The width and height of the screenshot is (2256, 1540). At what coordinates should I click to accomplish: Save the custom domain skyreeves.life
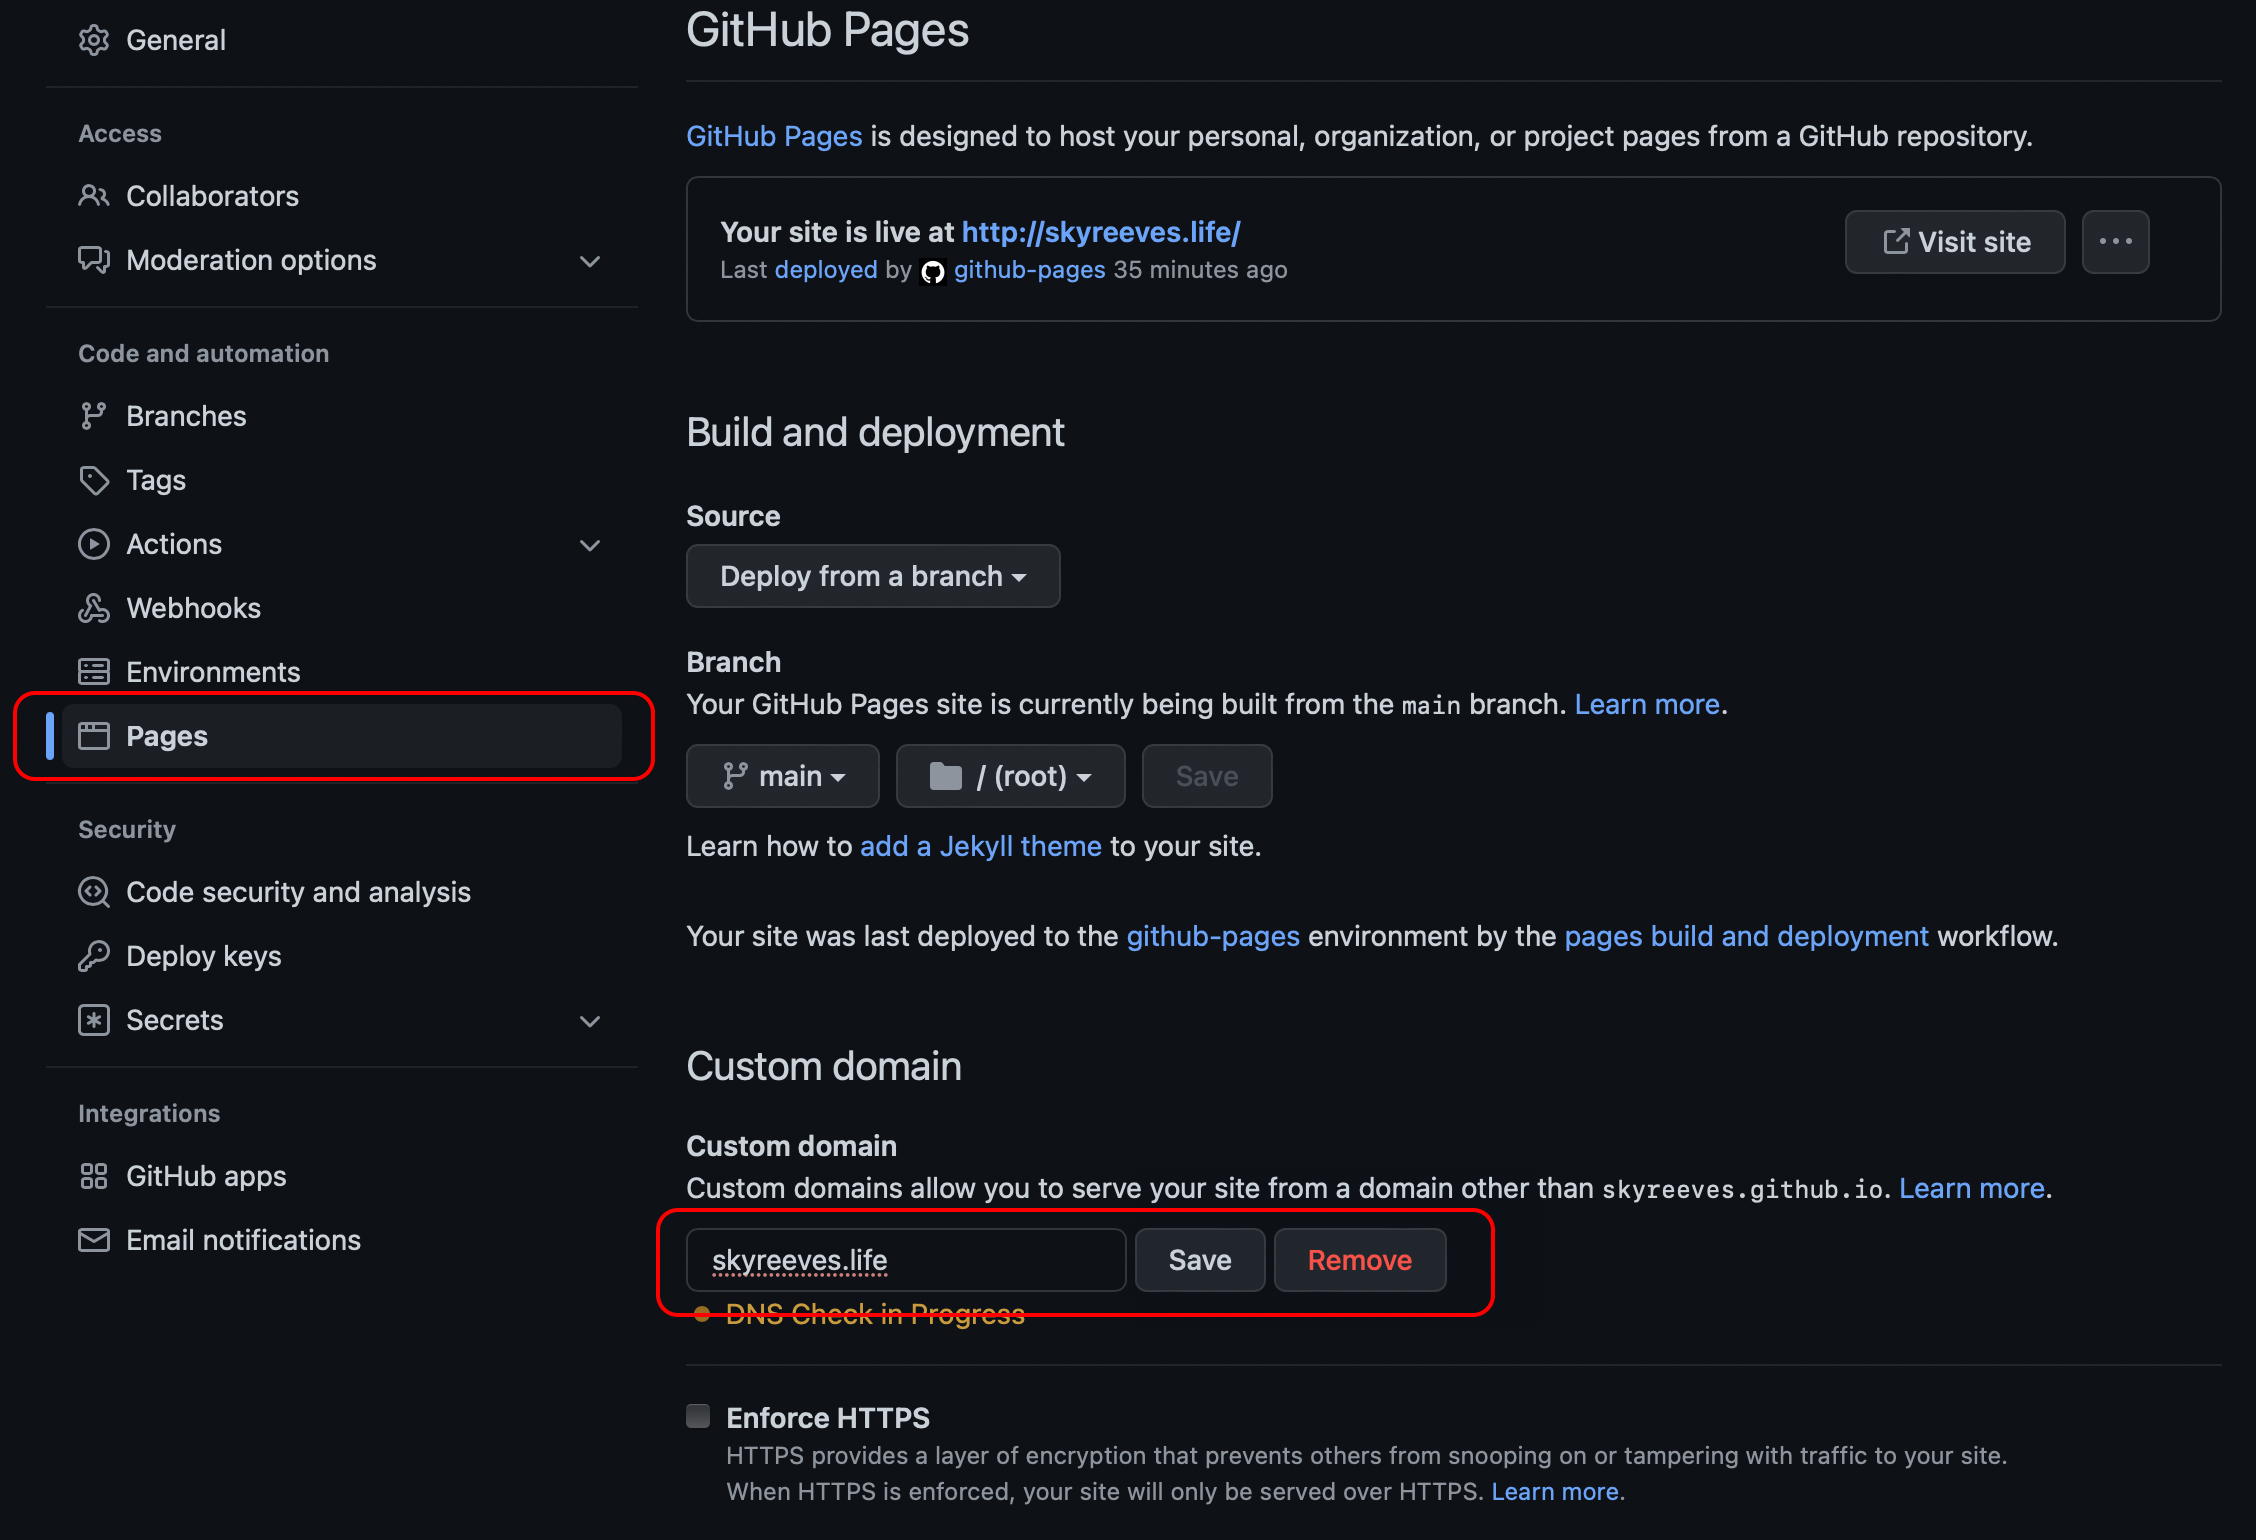pos(1200,1260)
